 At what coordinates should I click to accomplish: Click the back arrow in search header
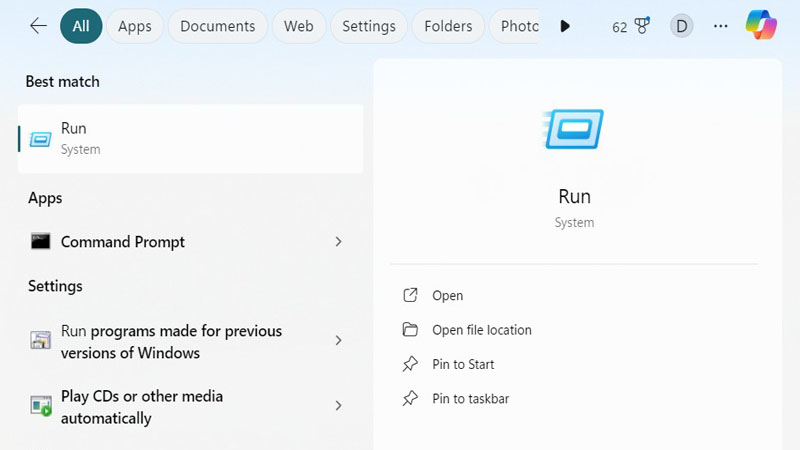[38, 26]
